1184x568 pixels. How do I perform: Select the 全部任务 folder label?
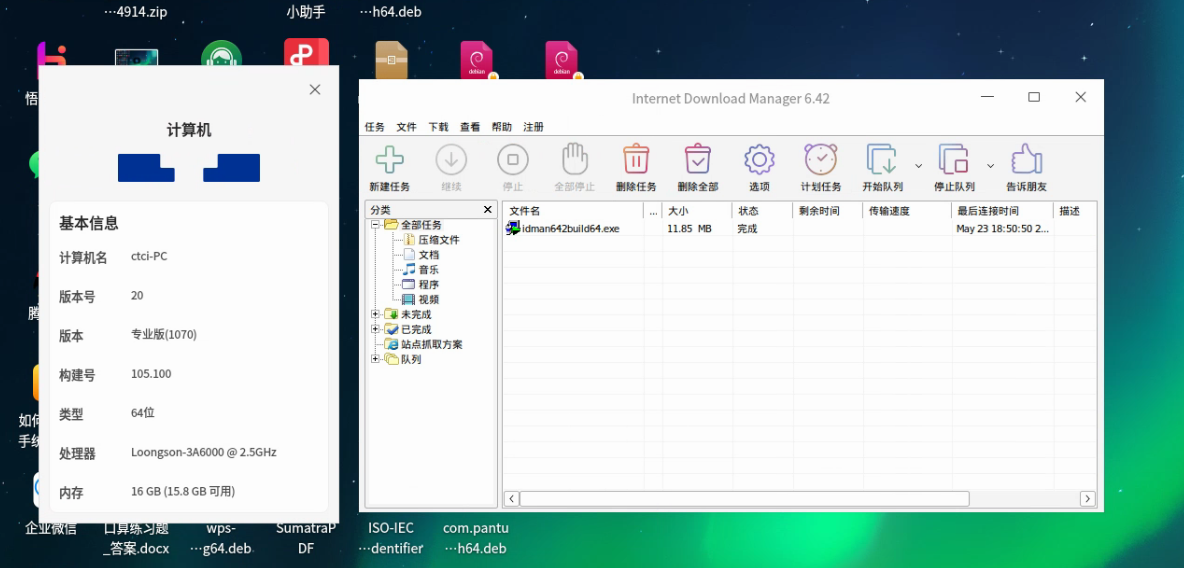click(421, 224)
